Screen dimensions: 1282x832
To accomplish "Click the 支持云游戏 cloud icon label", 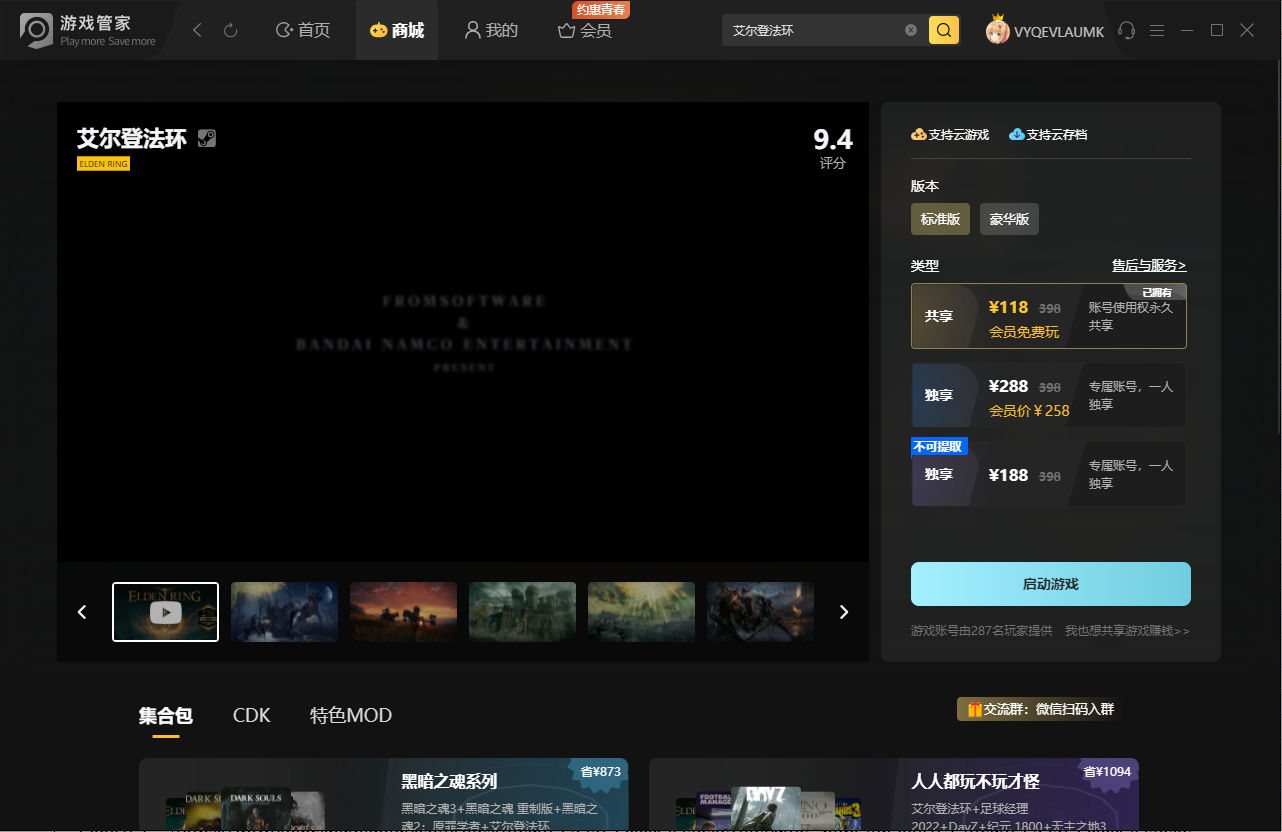I will click(950, 134).
